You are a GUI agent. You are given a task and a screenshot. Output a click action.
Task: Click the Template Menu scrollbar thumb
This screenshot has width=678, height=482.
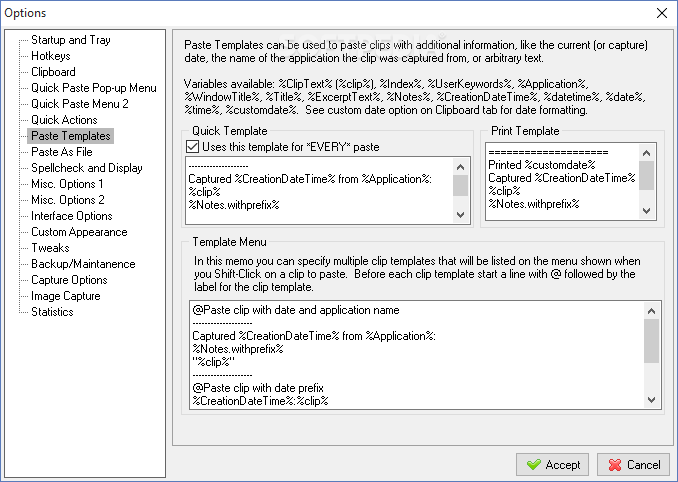tap(652, 341)
